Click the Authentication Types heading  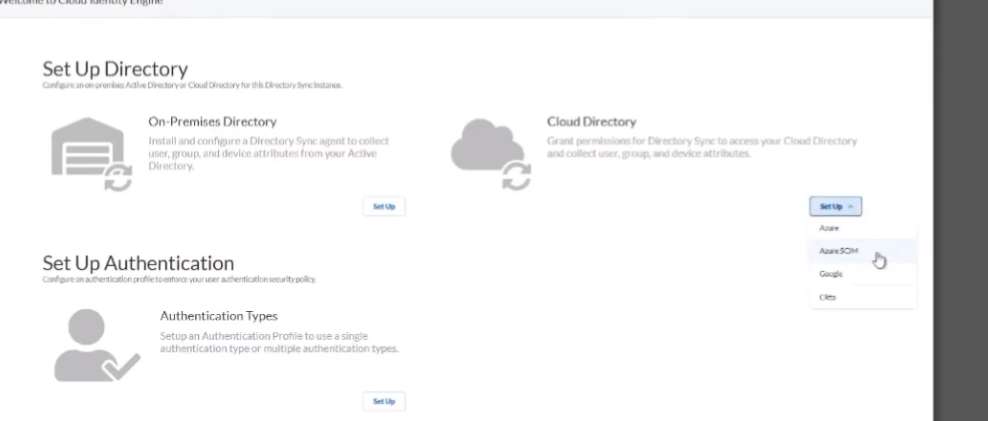point(219,316)
